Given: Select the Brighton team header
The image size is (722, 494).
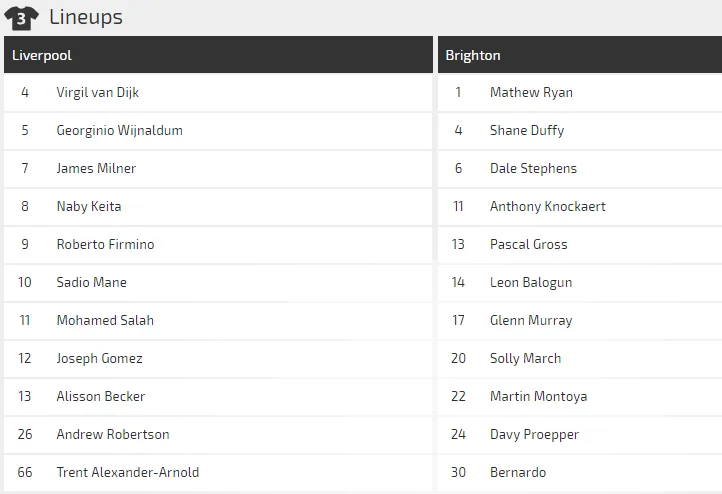Looking at the screenshot, I should pos(473,55).
